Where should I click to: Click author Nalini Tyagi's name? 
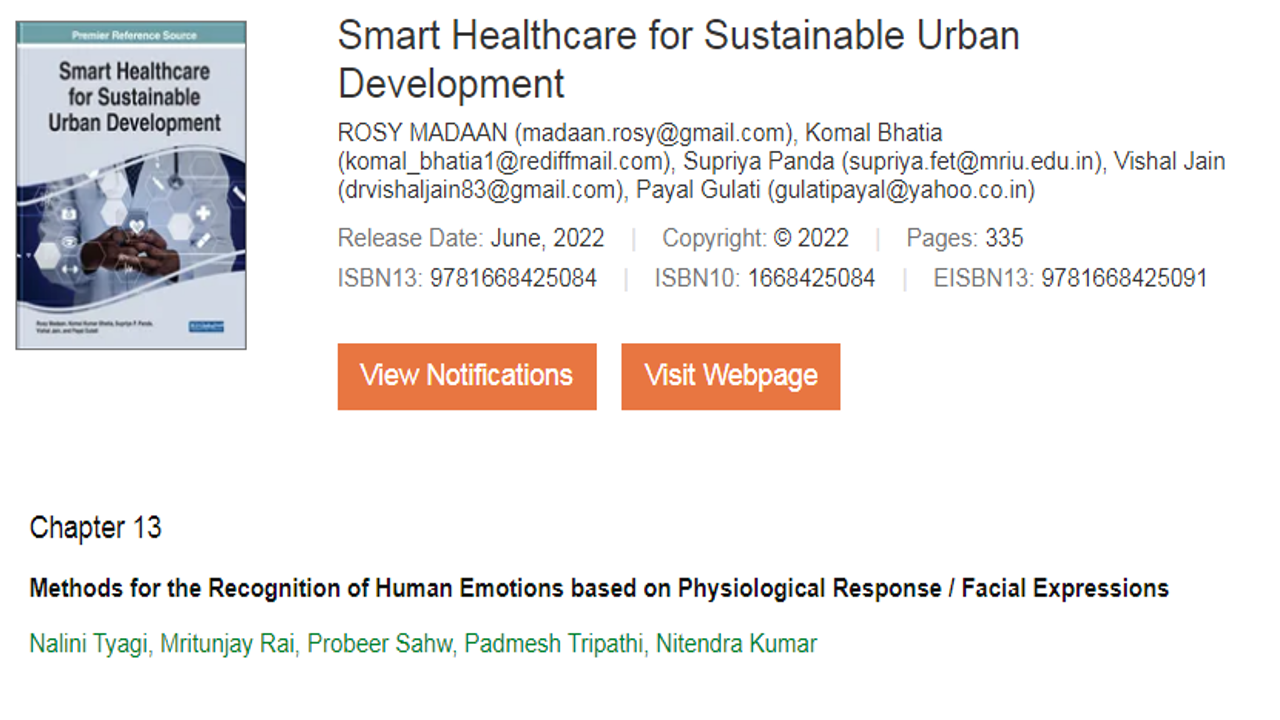point(89,644)
